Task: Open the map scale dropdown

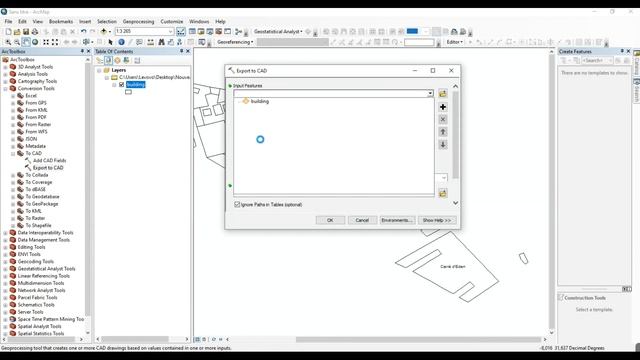Action: point(170,31)
